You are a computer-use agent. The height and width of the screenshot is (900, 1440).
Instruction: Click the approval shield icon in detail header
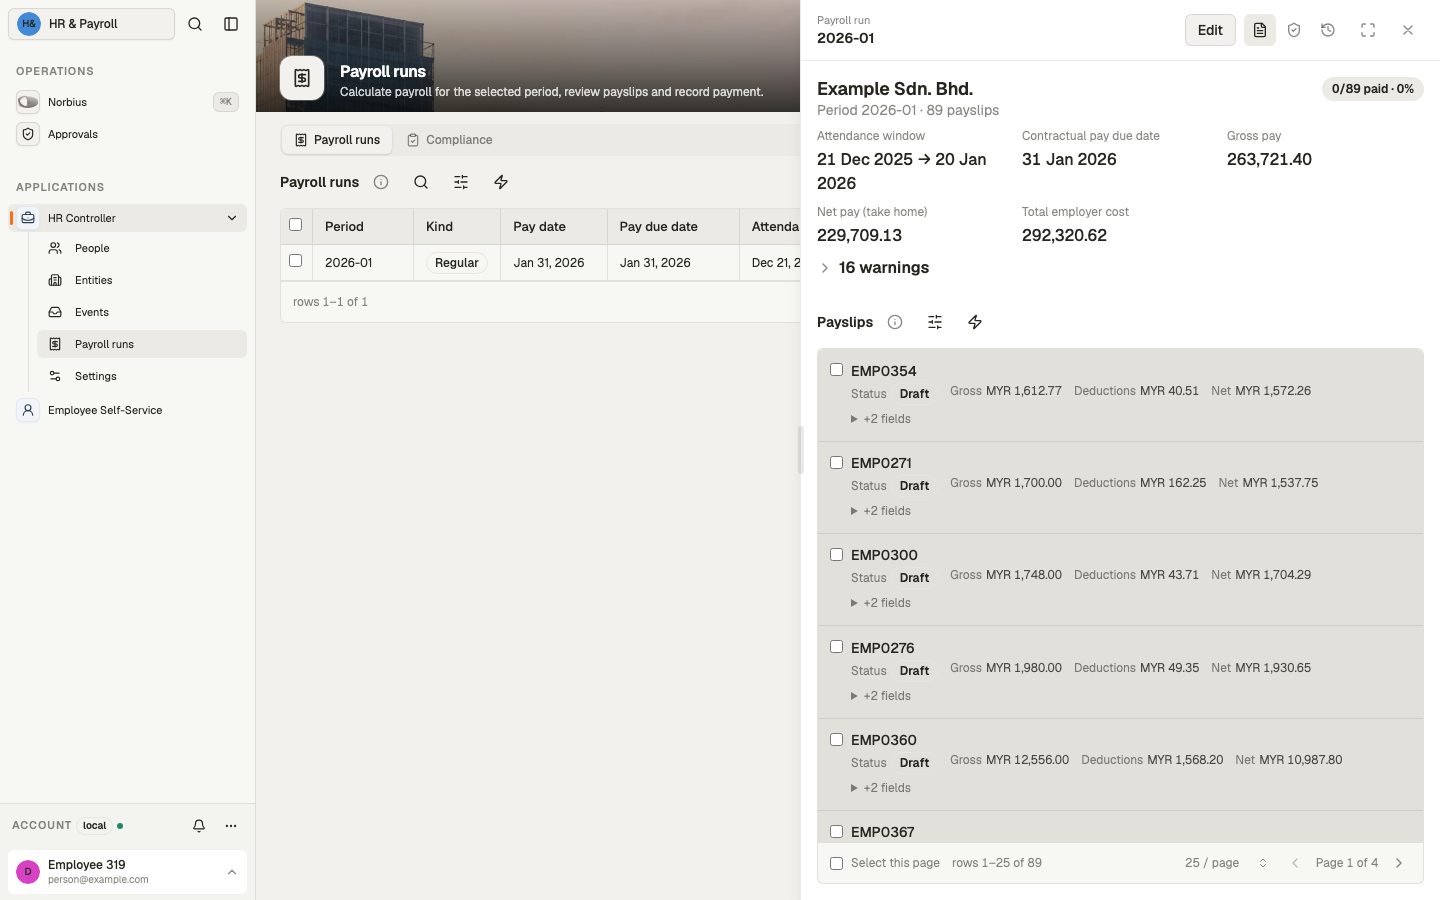[x=1294, y=30]
